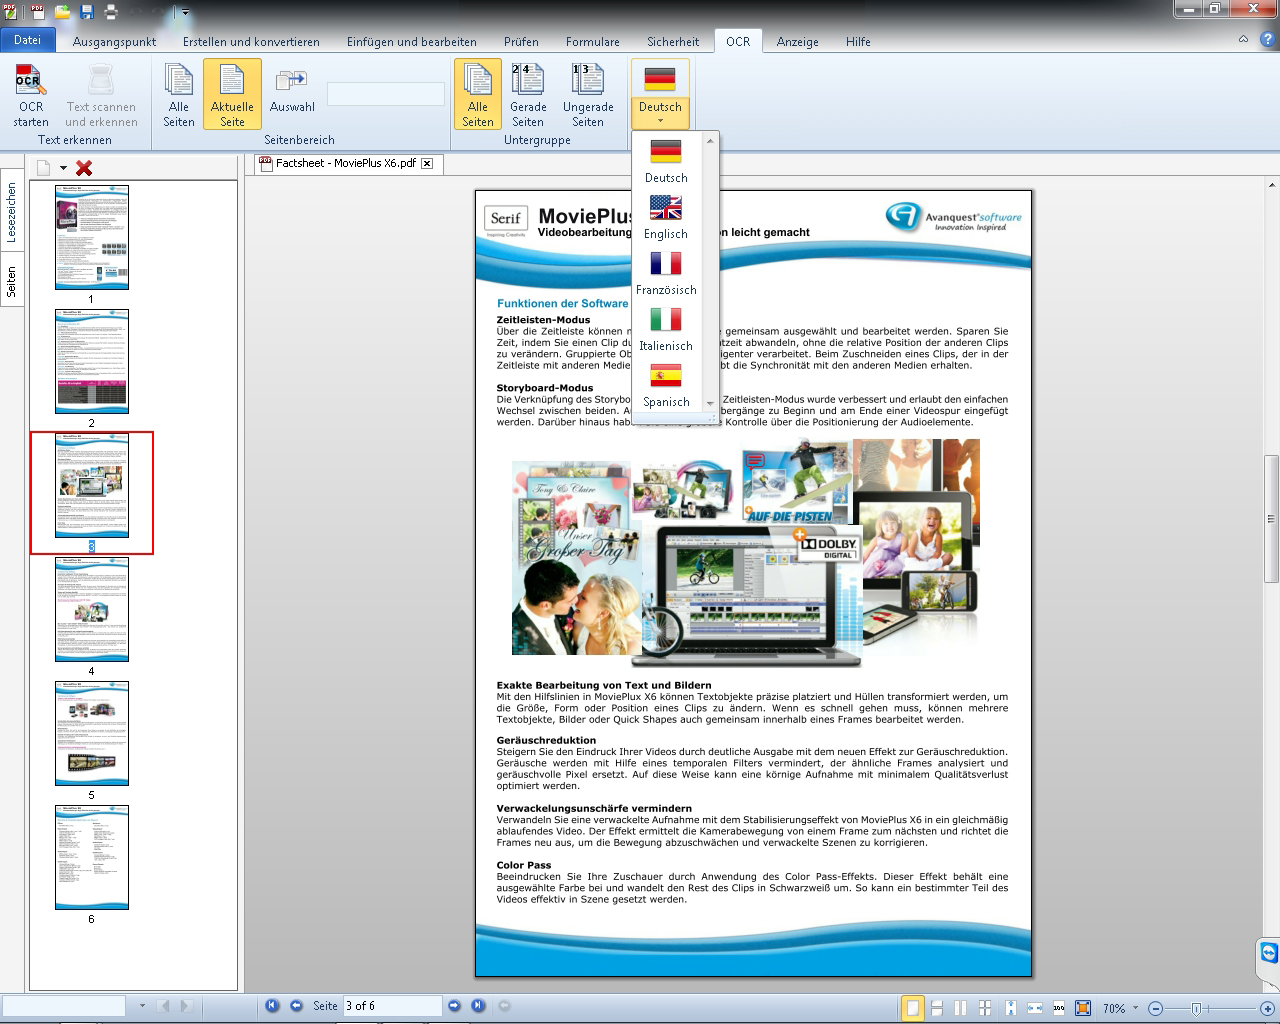Expand the quick access toolbar customize arrow
1280x1024 pixels.
(185, 13)
